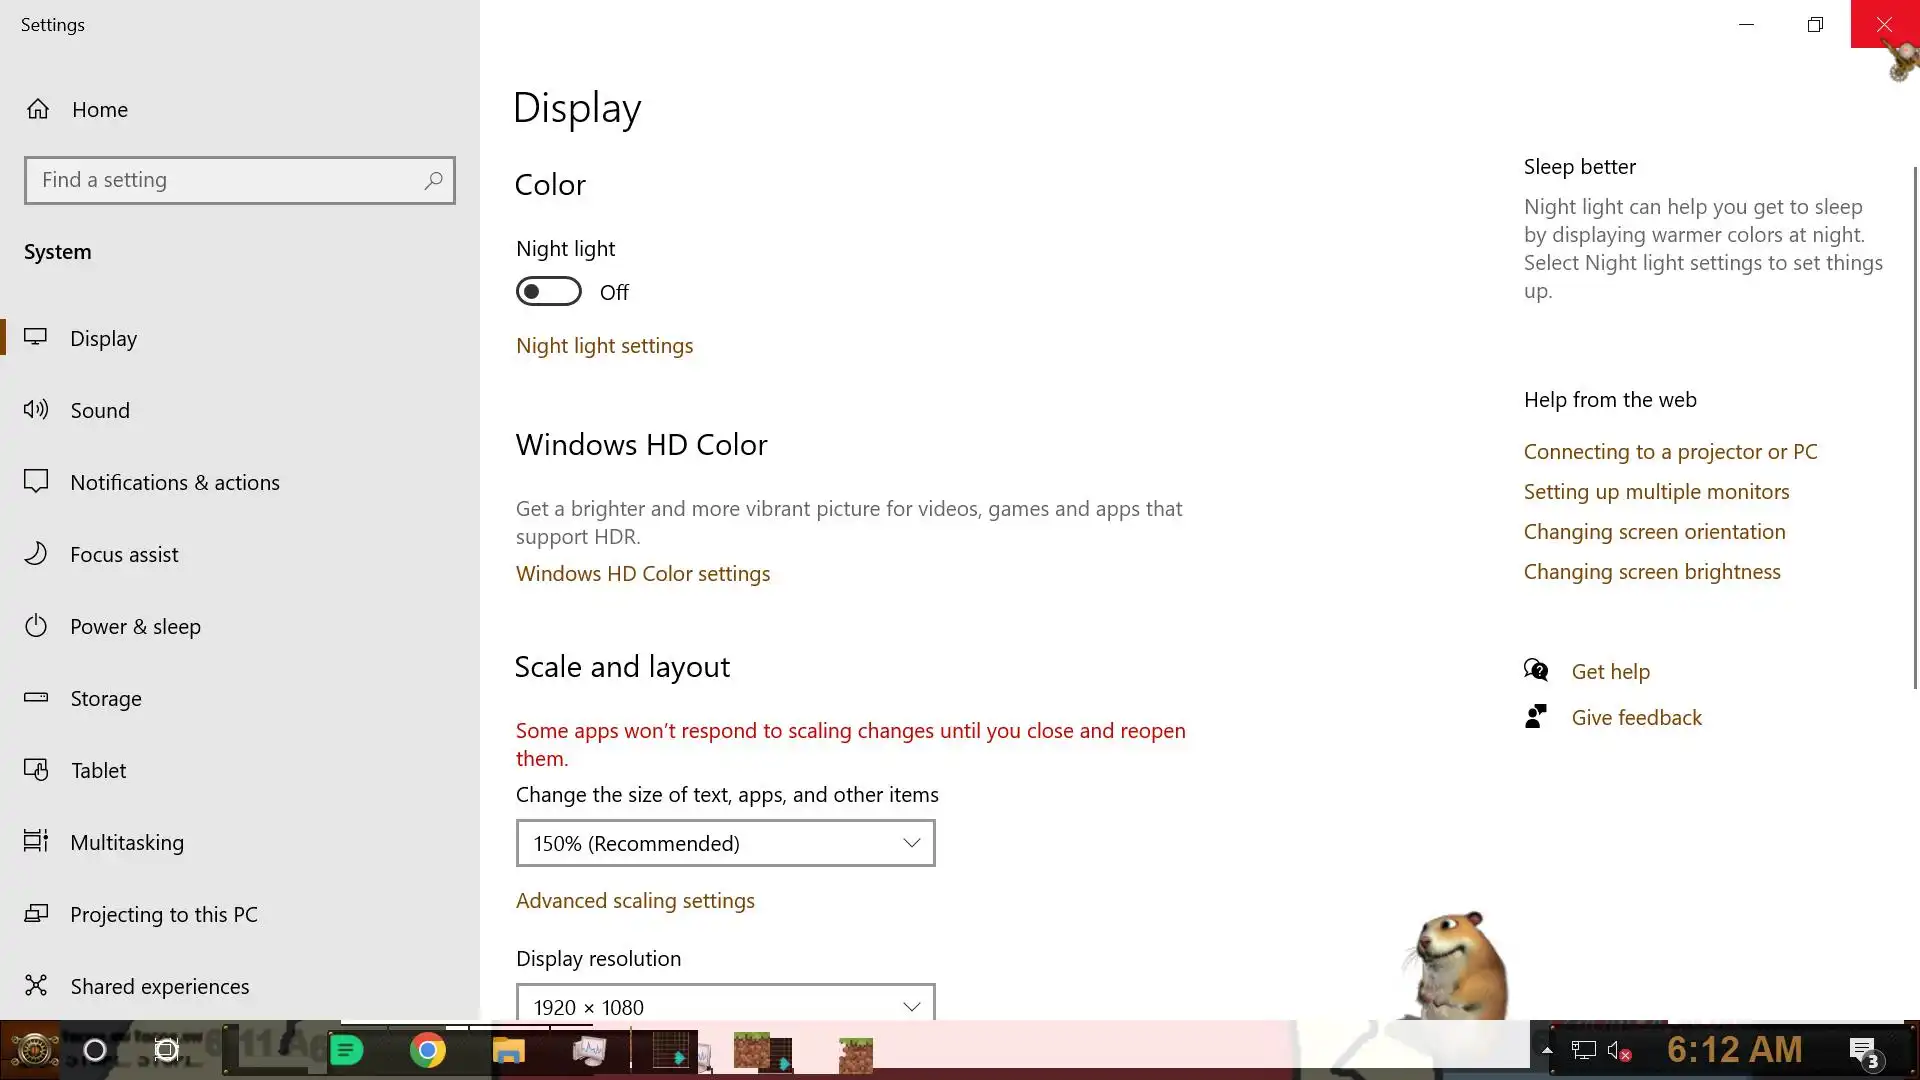Click the vertical scrollbar on right
The image size is (1920, 1080).
(1915, 430)
